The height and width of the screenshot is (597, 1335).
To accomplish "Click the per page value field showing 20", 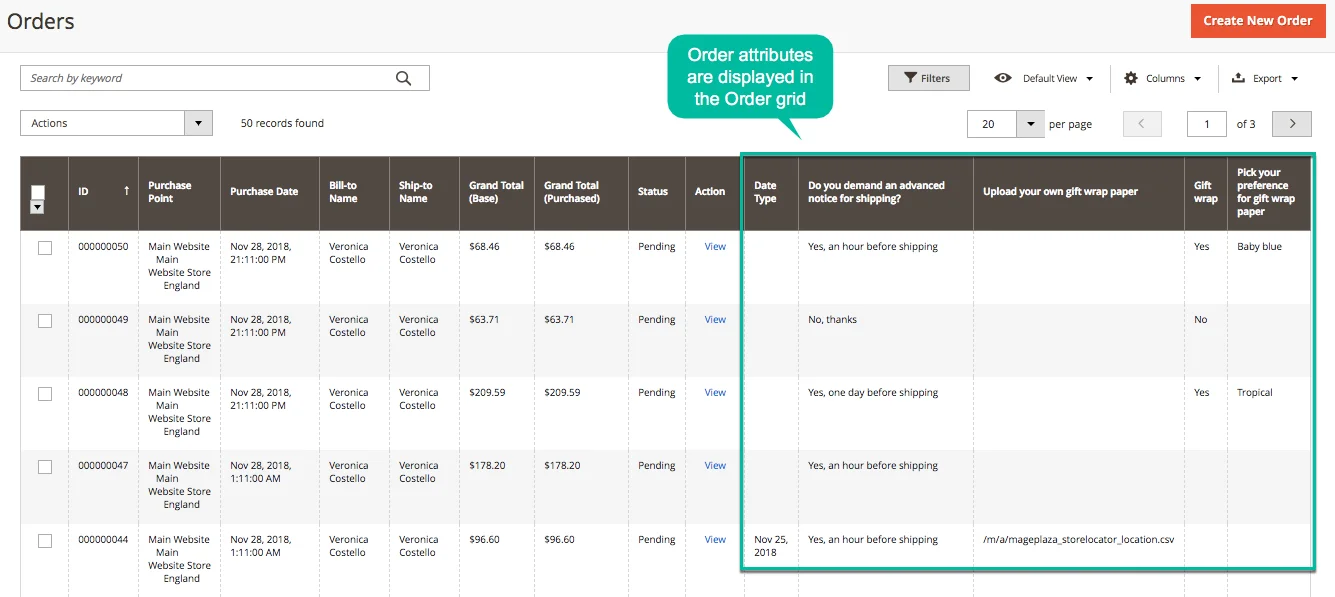I will [992, 124].
